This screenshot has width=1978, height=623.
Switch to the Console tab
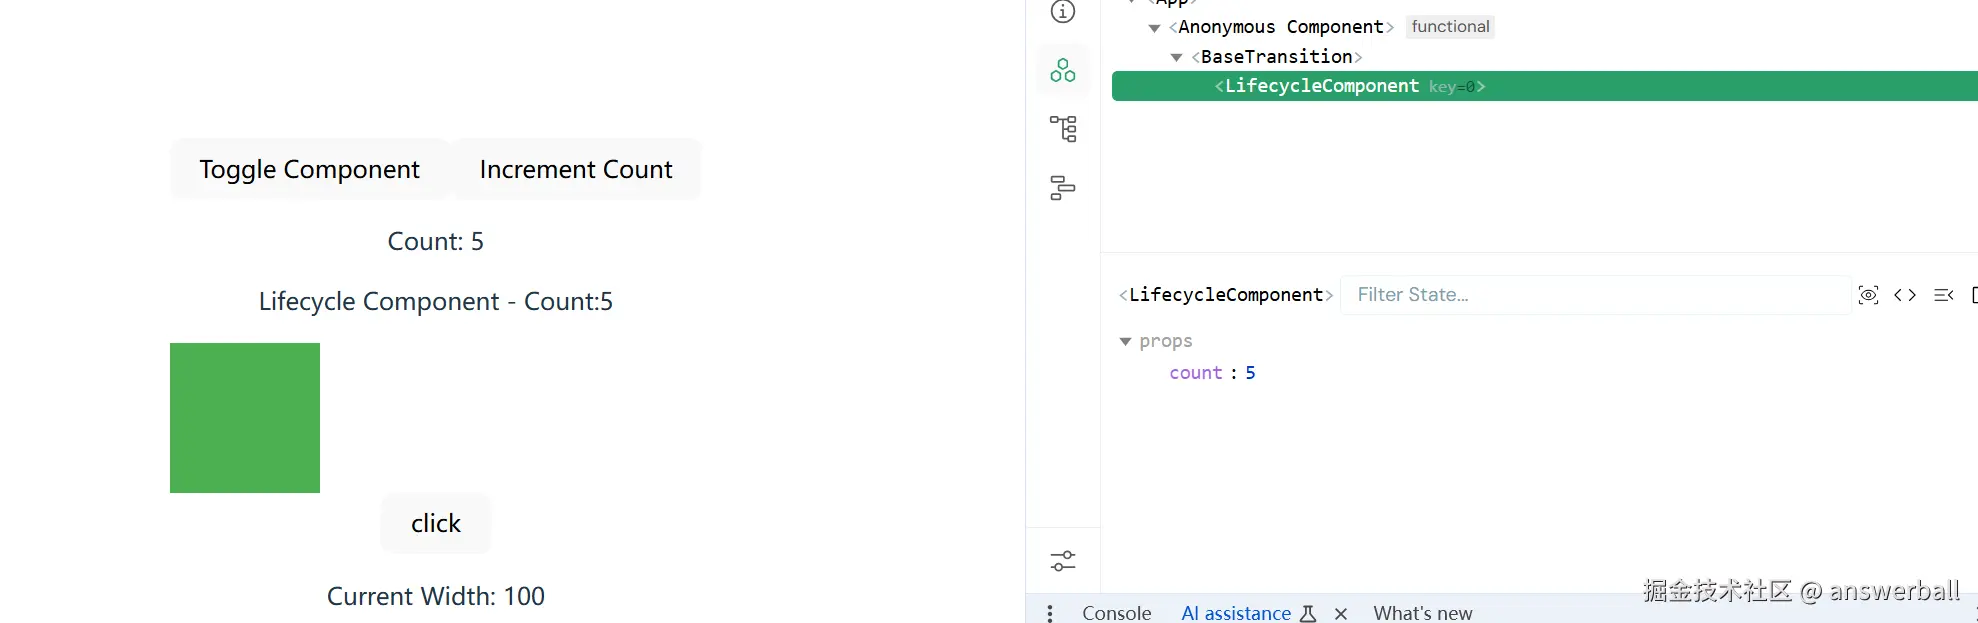pyautogui.click(x=1117, y=613)
